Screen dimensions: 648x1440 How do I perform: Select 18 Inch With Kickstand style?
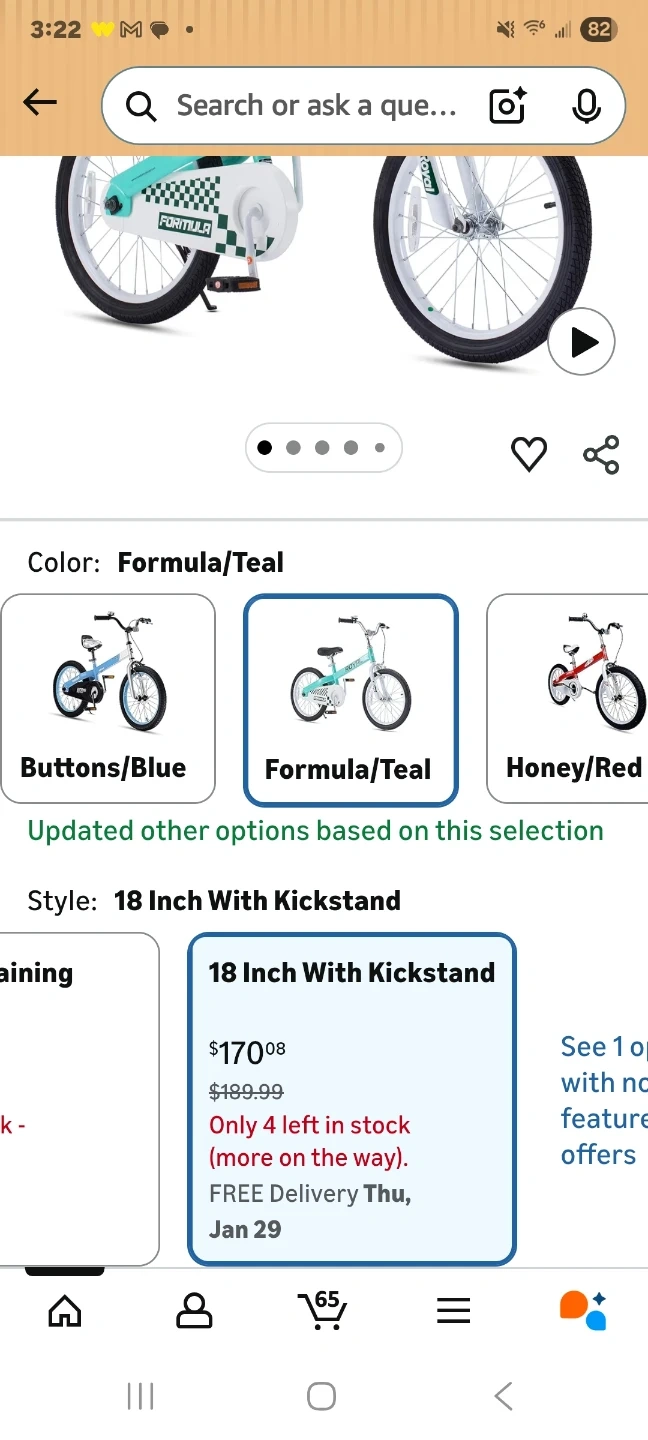(351, 1098)
